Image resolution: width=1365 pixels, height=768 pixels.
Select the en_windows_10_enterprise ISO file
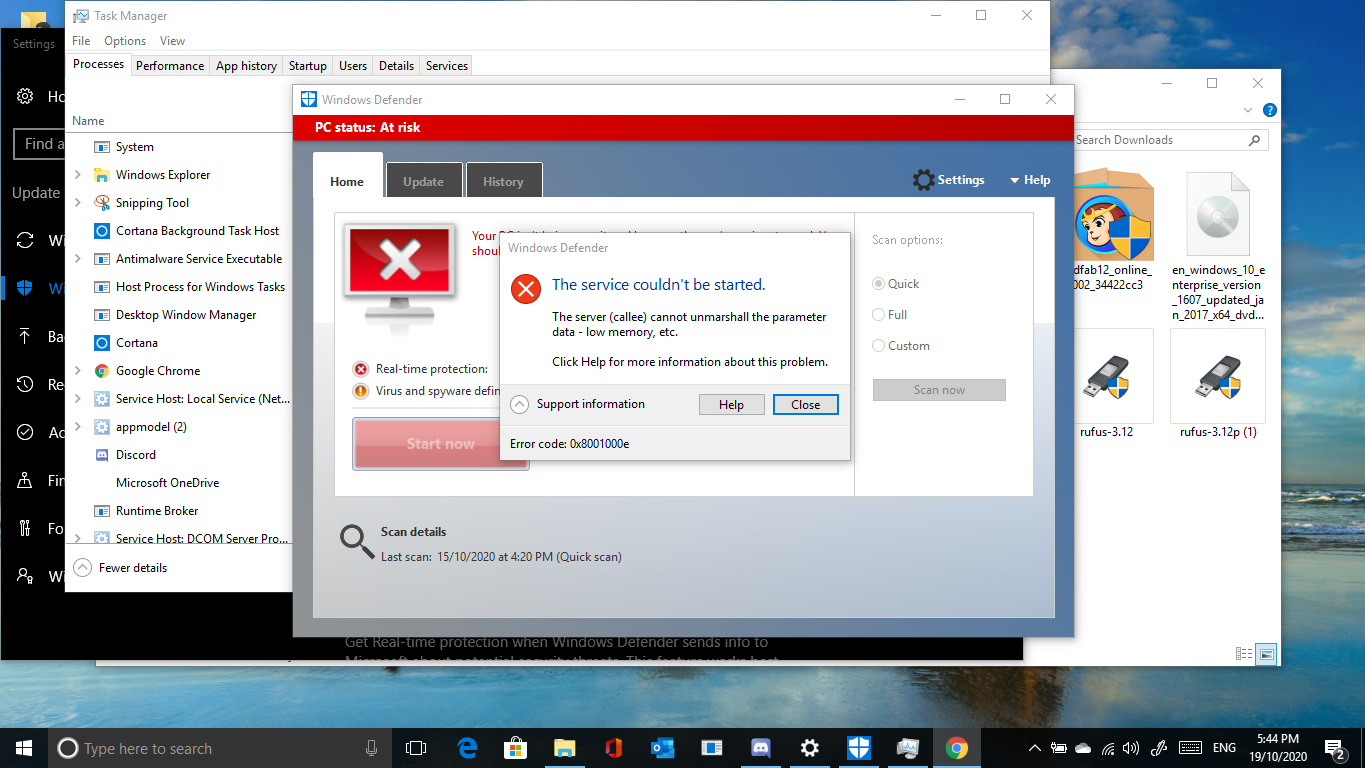click(x=1218, y=248)
